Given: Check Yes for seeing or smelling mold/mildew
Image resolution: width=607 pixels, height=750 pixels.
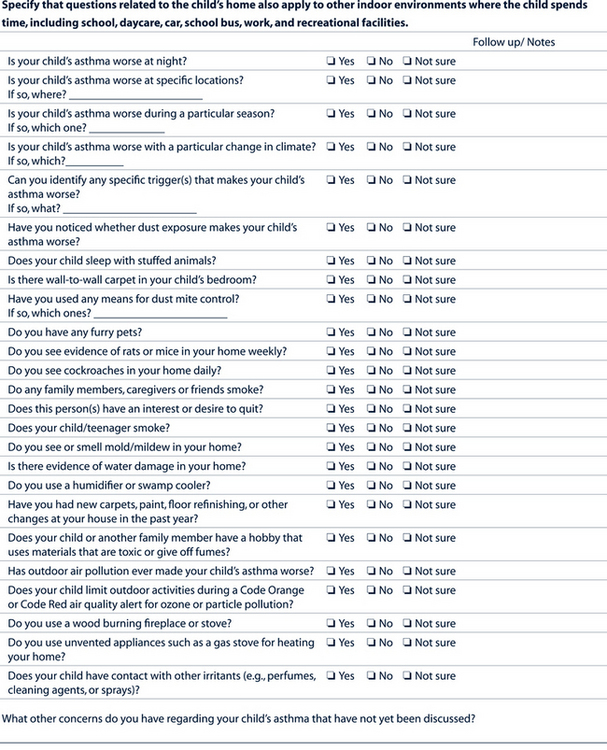Looking at the screenshot, I should [331, 447].
